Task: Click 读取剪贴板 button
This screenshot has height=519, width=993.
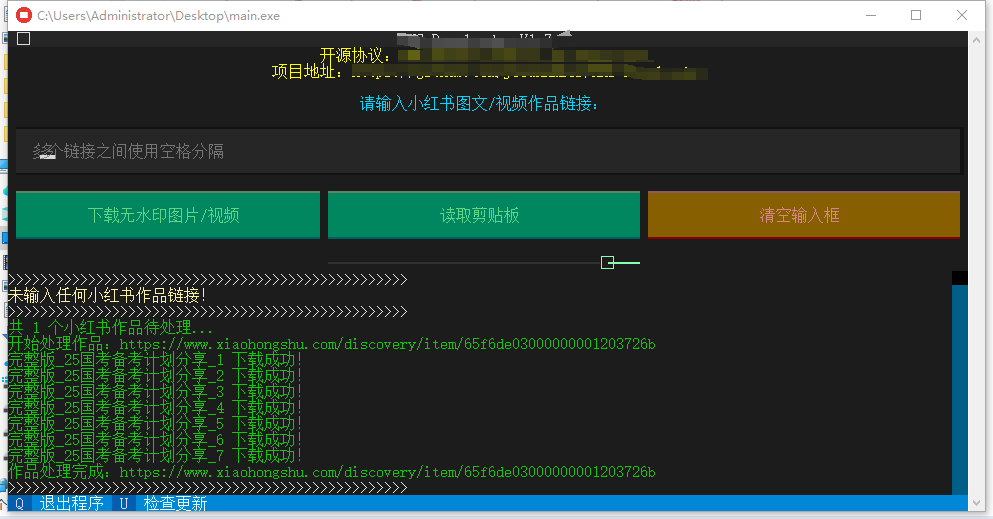Action: coord(484,215)
